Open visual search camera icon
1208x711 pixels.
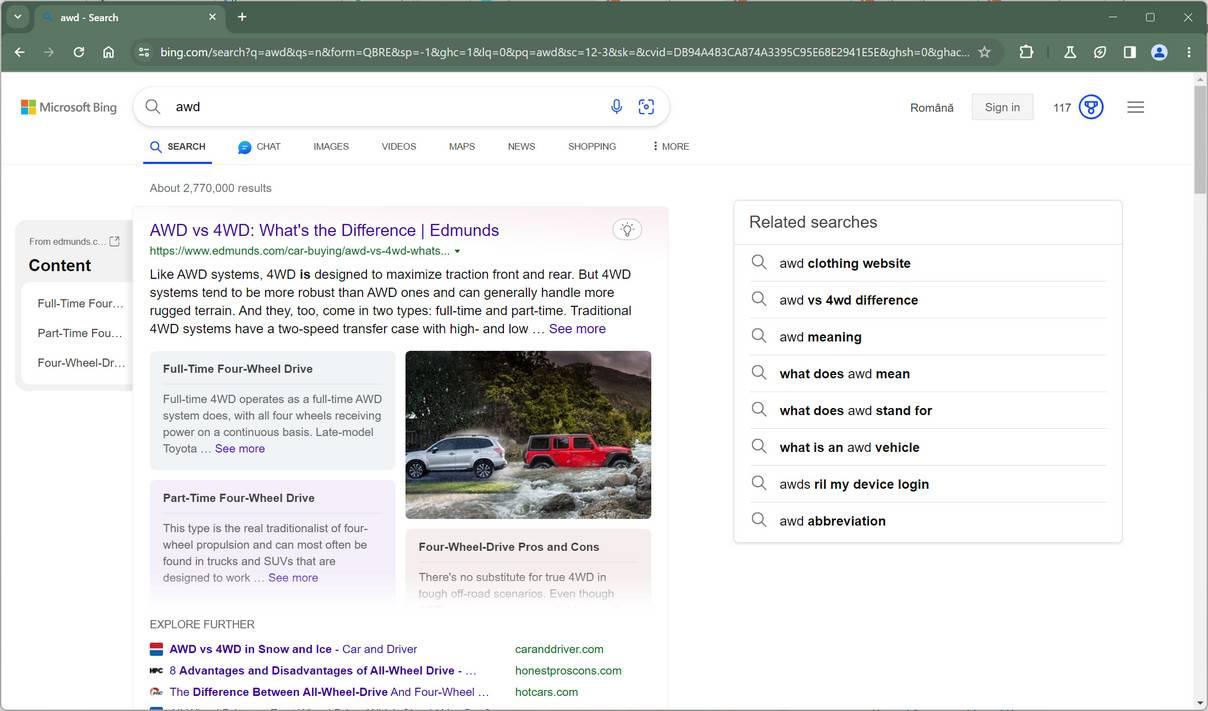point(646,107)
